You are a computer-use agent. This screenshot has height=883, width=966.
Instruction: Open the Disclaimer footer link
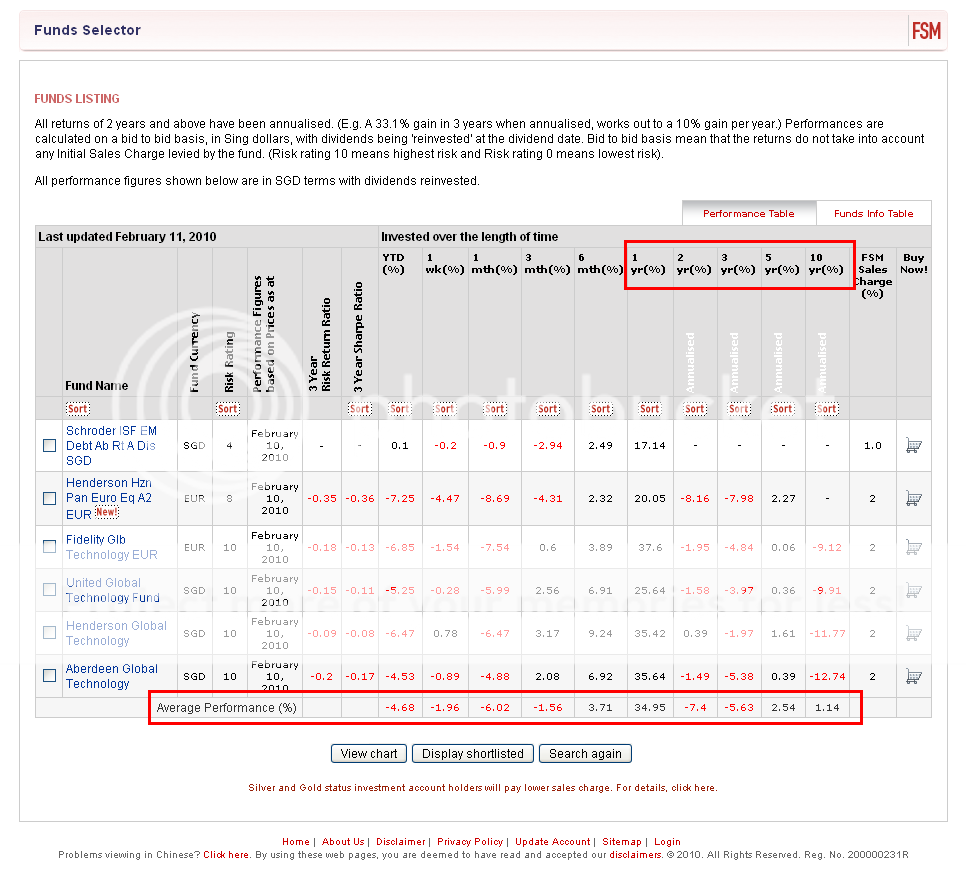pos(400,842)
